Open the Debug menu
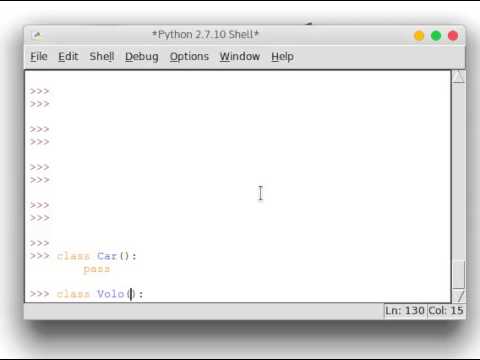This screenshot has width=480, height=360. click(142, 57)
